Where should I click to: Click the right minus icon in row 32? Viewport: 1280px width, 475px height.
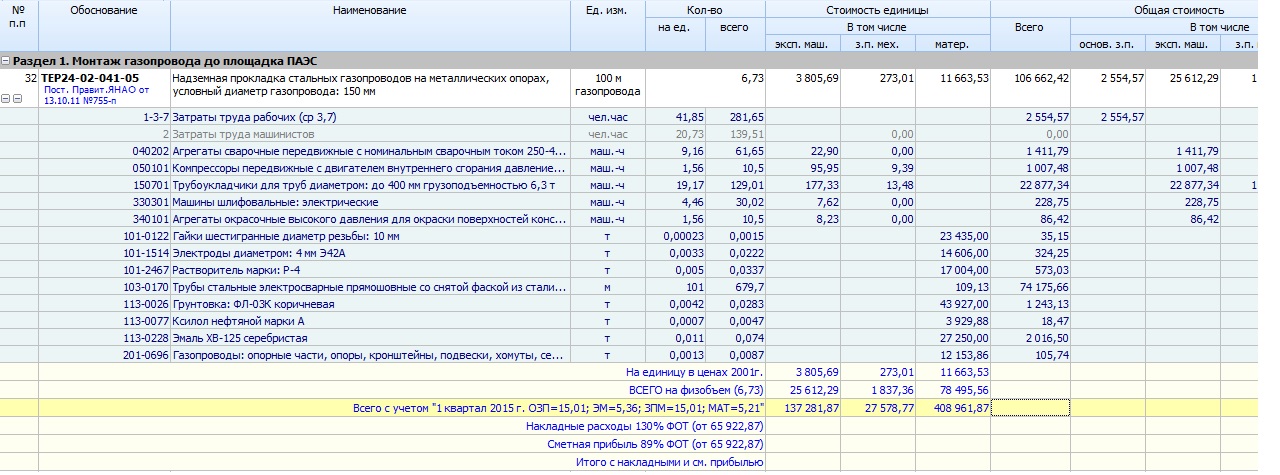click(18, 99)
